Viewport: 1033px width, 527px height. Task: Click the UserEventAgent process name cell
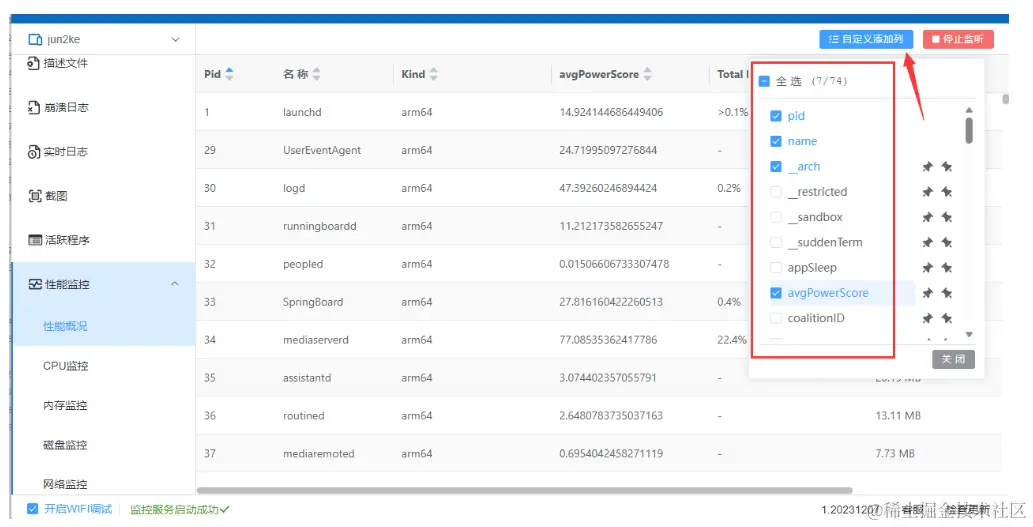point(322,150)
